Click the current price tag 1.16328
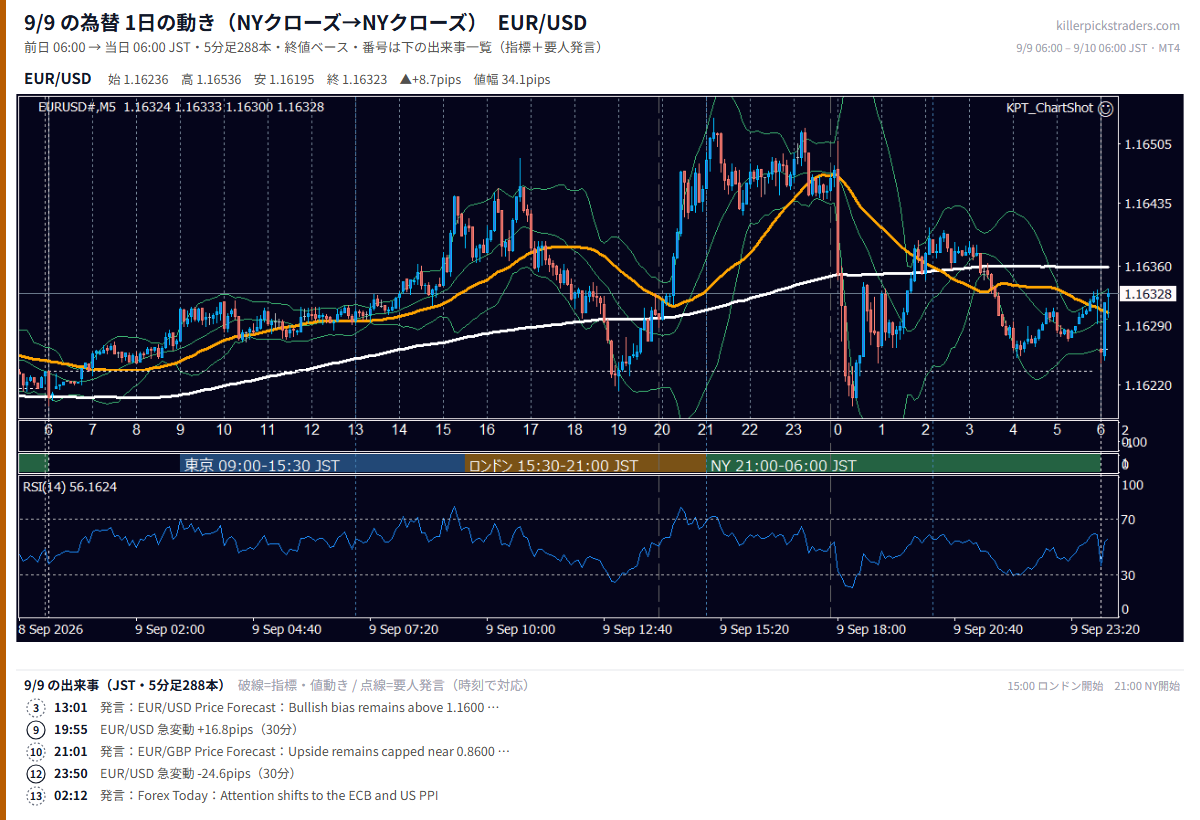The height and width of the screenshot is (820, 1200). pyautogui.click(x=1147, y=294)
